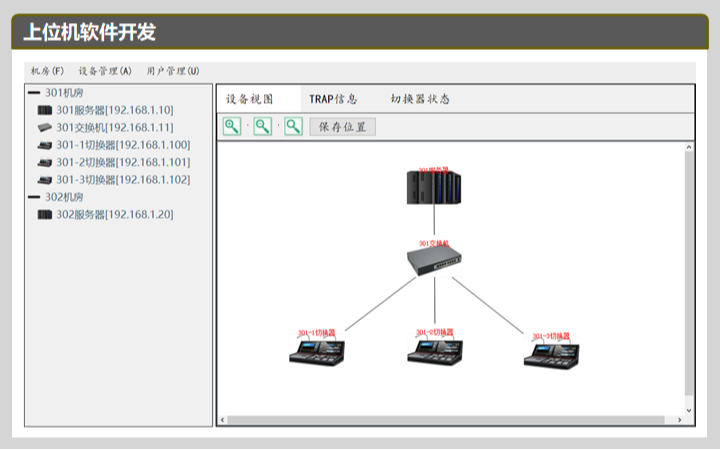Click icon beside 301-3切换器[192.168.1.102]

[x=45, y=180]
